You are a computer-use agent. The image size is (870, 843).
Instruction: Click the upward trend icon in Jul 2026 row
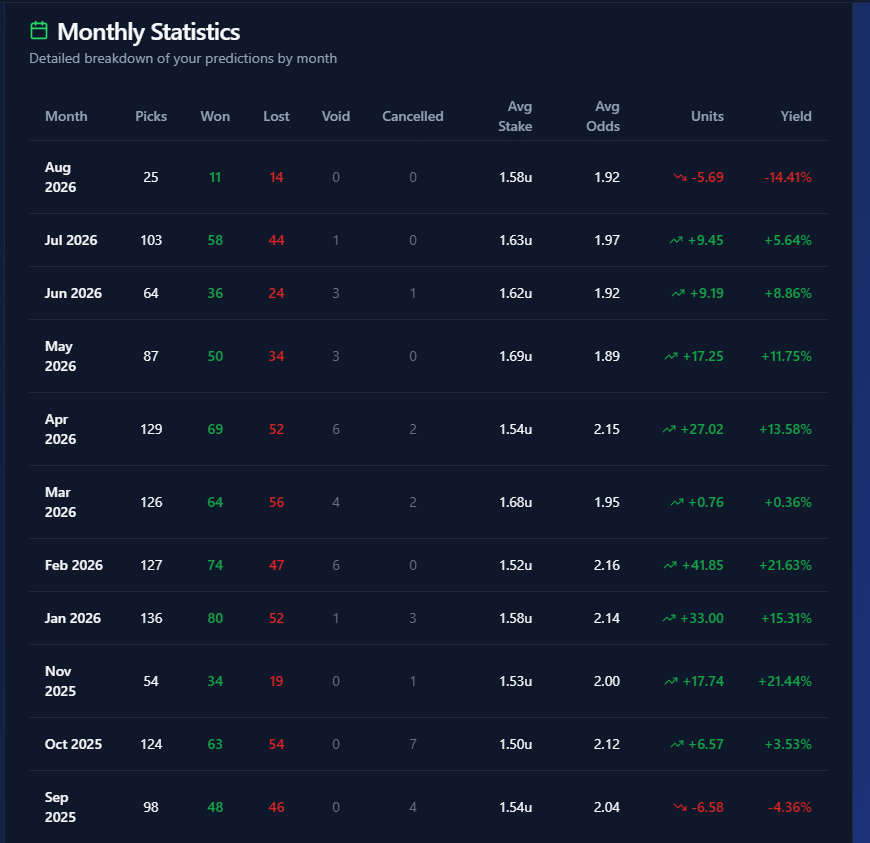[676, 240]
